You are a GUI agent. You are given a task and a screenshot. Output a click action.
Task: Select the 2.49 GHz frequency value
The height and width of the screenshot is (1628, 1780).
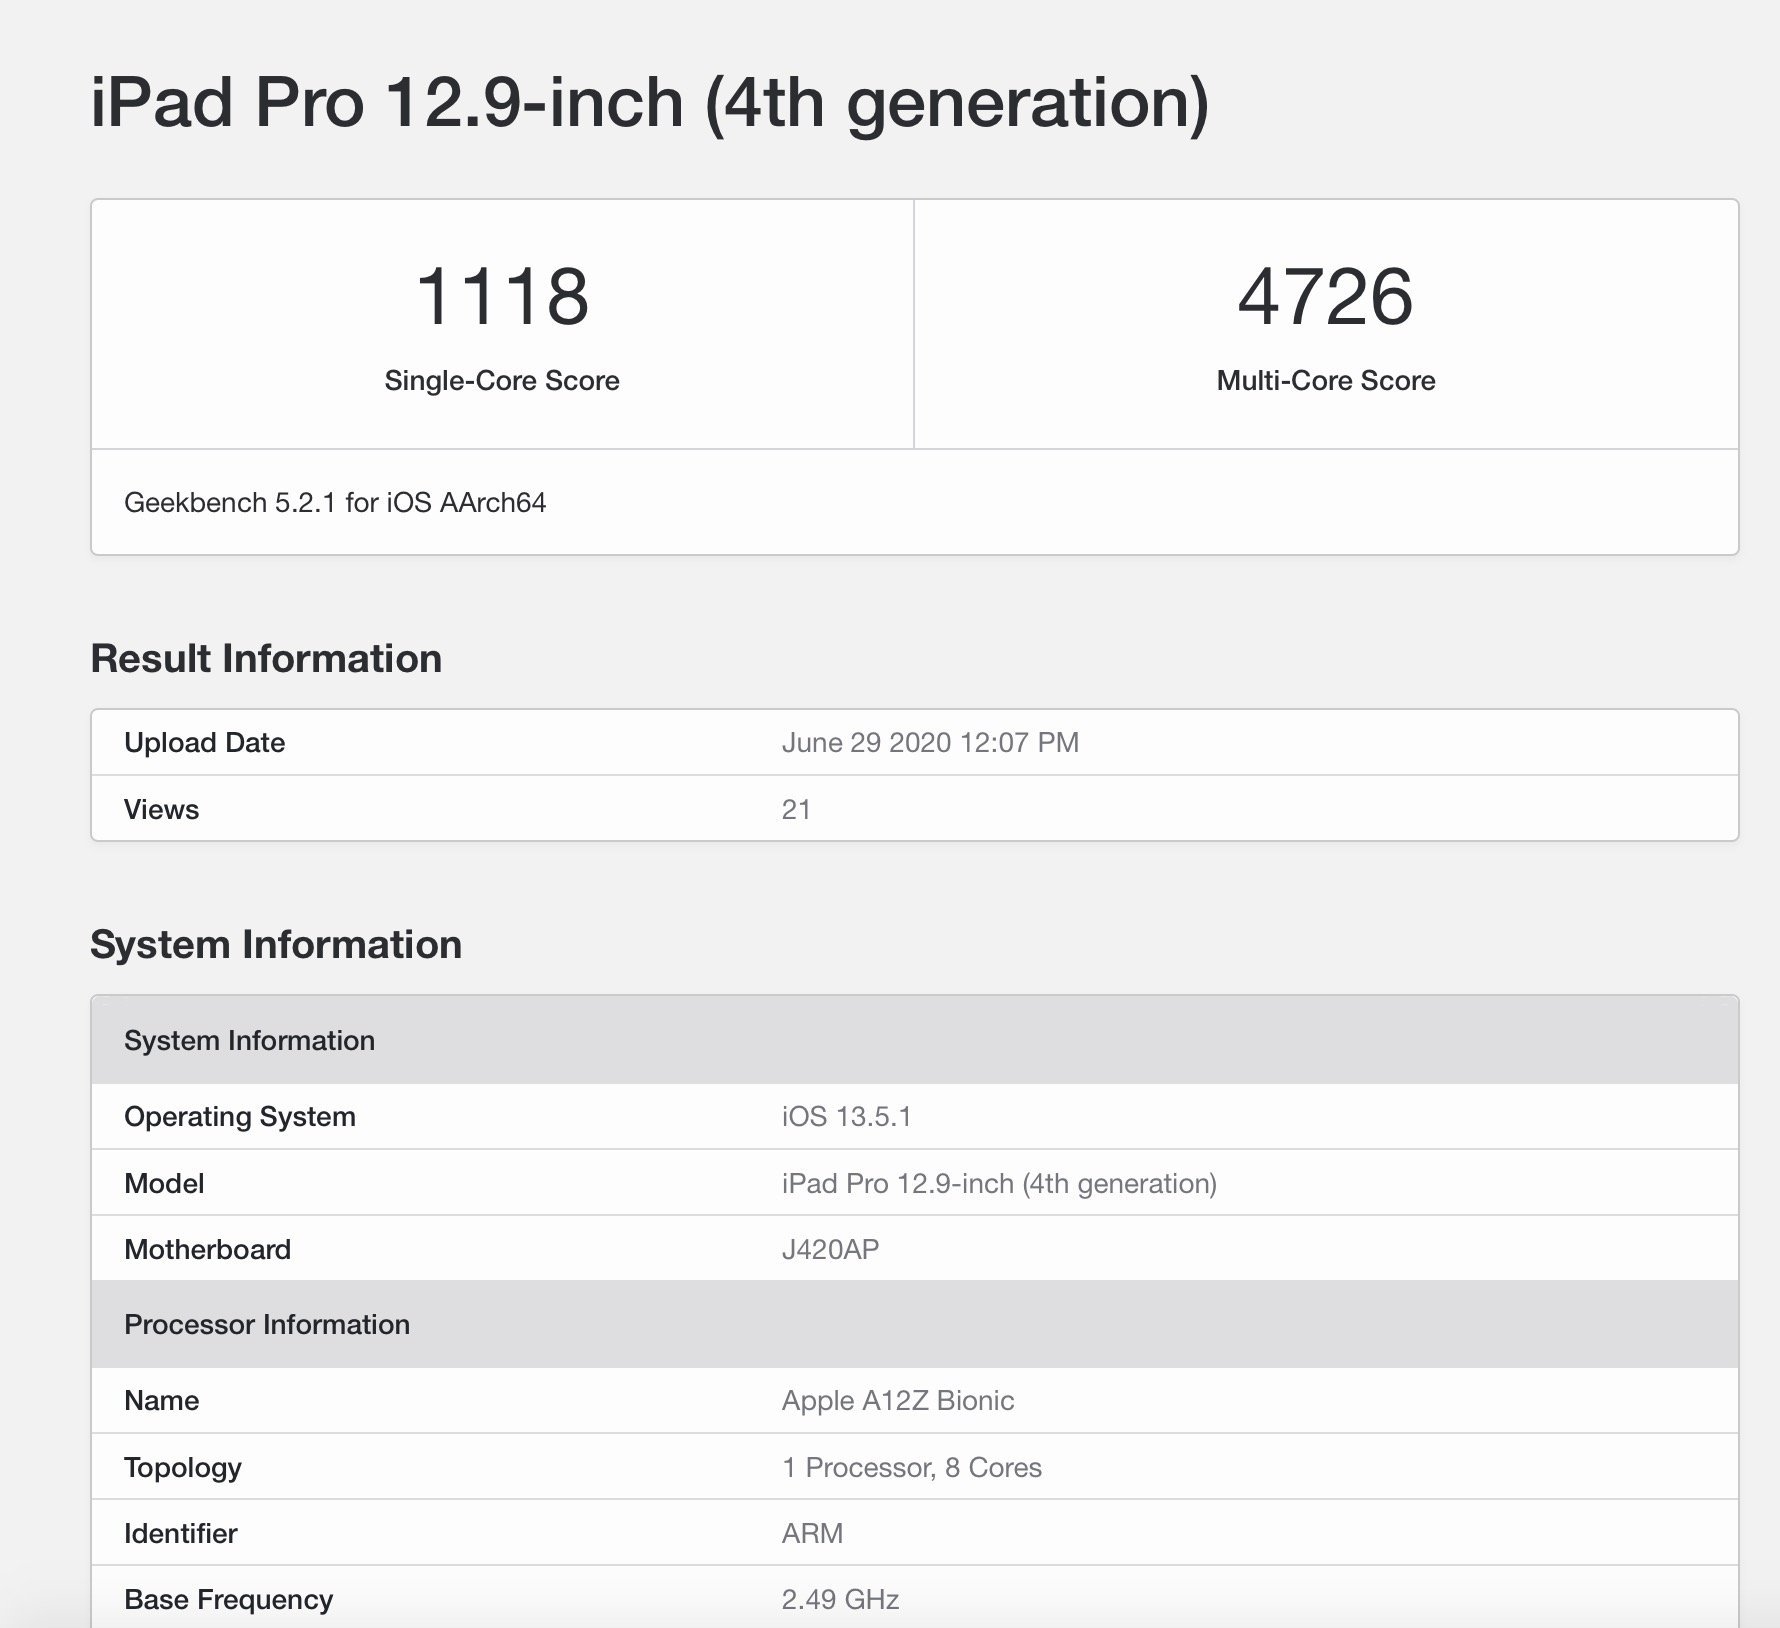pos(841,1600)
